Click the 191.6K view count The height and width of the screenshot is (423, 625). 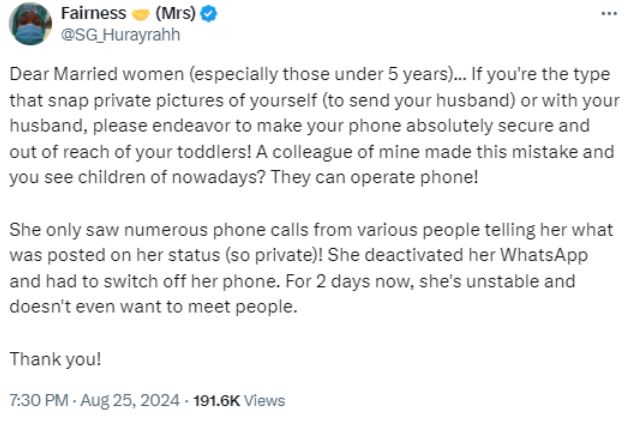pyautogui.click(x=216, y=400)
